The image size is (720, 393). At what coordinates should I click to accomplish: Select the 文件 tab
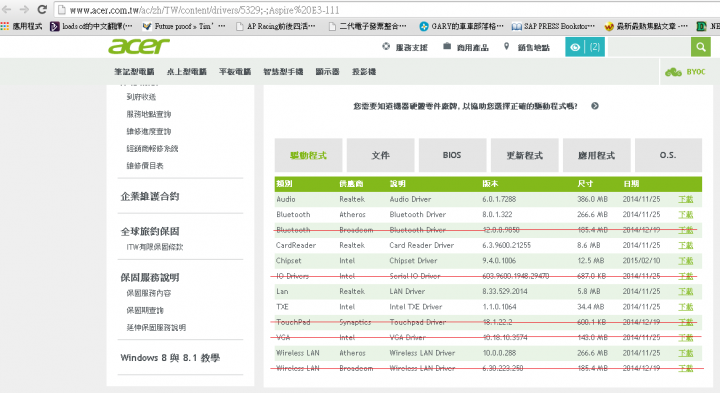tap(380, 155)
